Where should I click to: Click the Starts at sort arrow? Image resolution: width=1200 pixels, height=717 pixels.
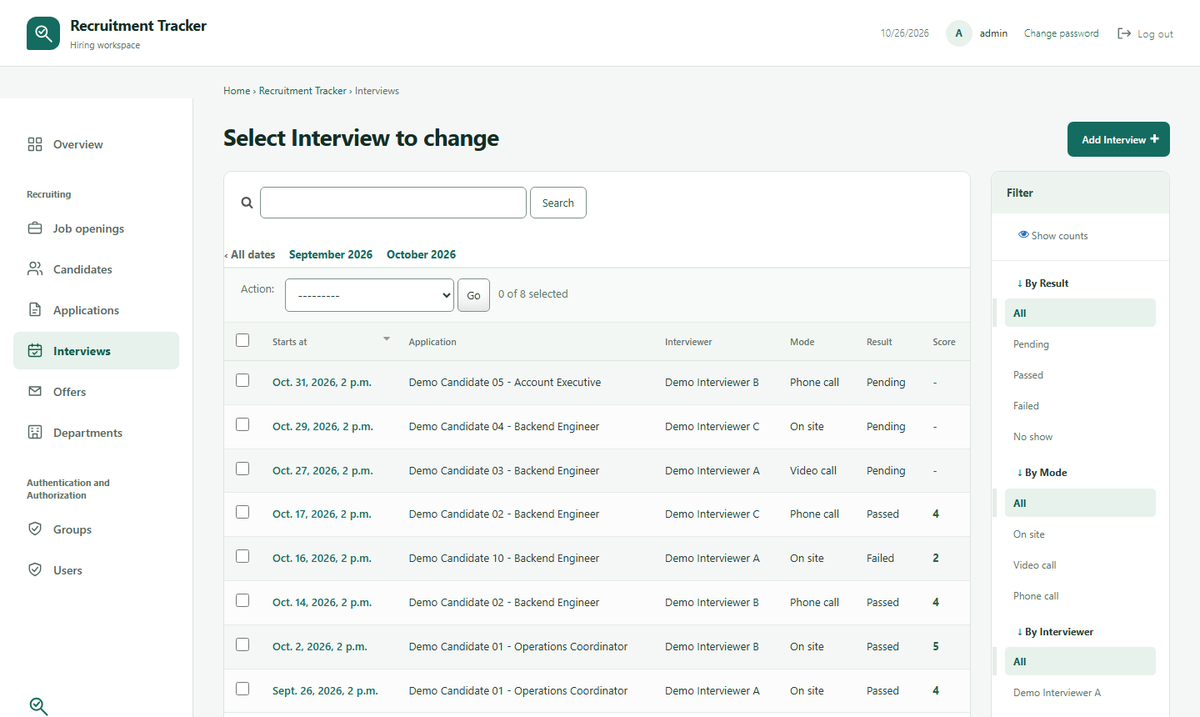coord(387,340)
